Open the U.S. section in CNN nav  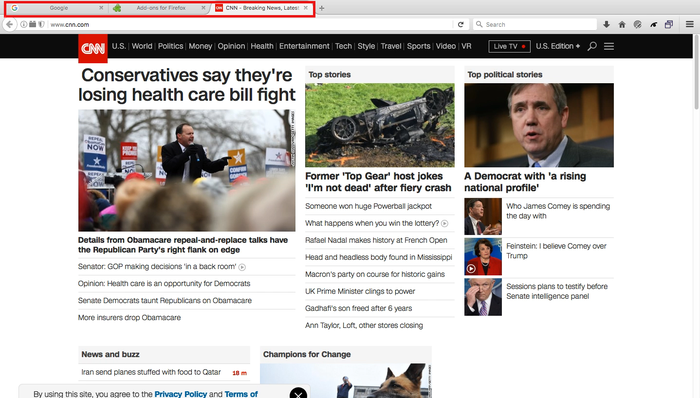(x=119, y=46)
